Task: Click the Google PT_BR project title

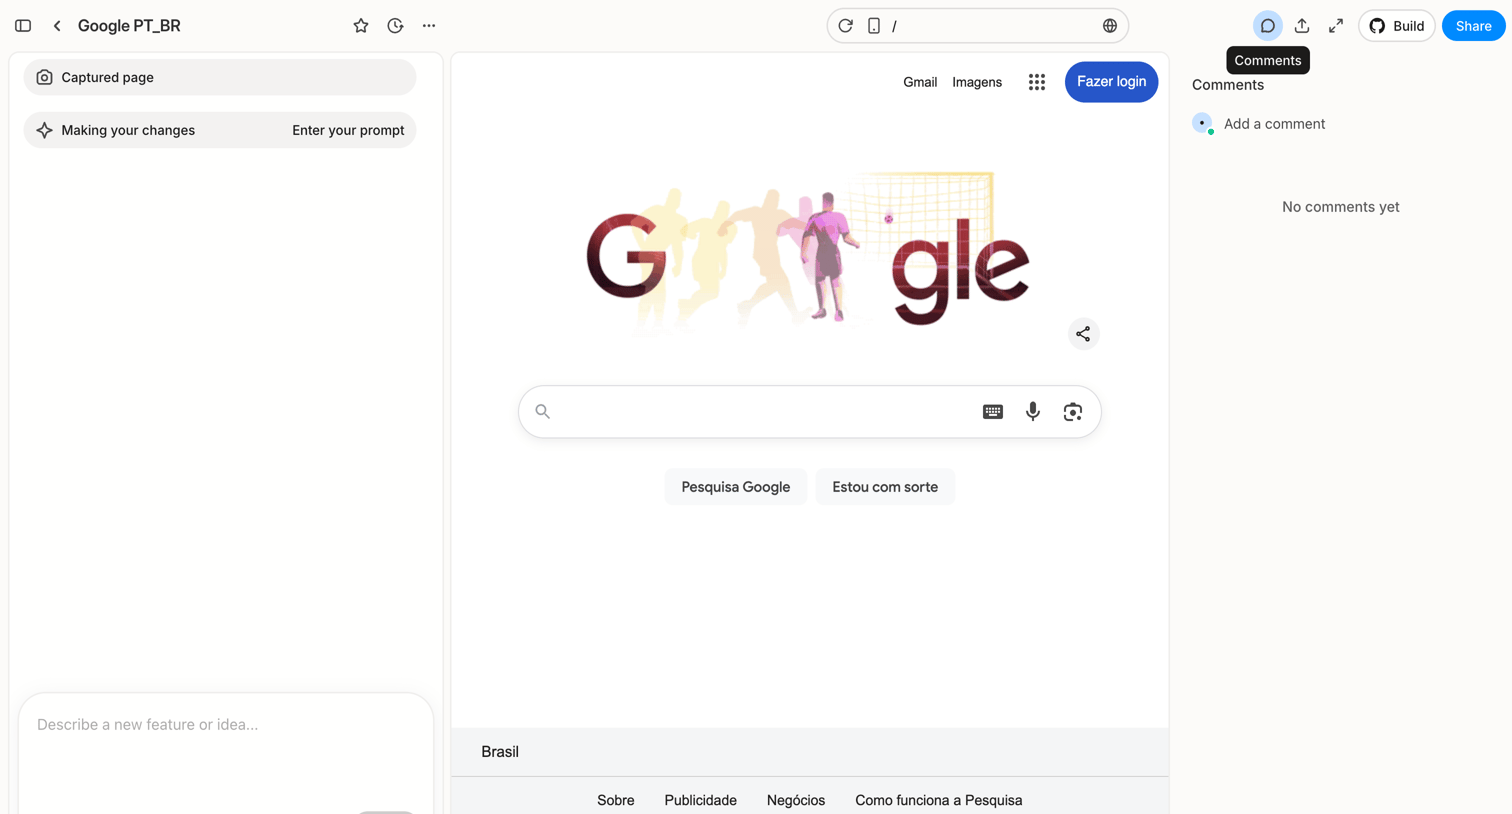Action: 129,26
